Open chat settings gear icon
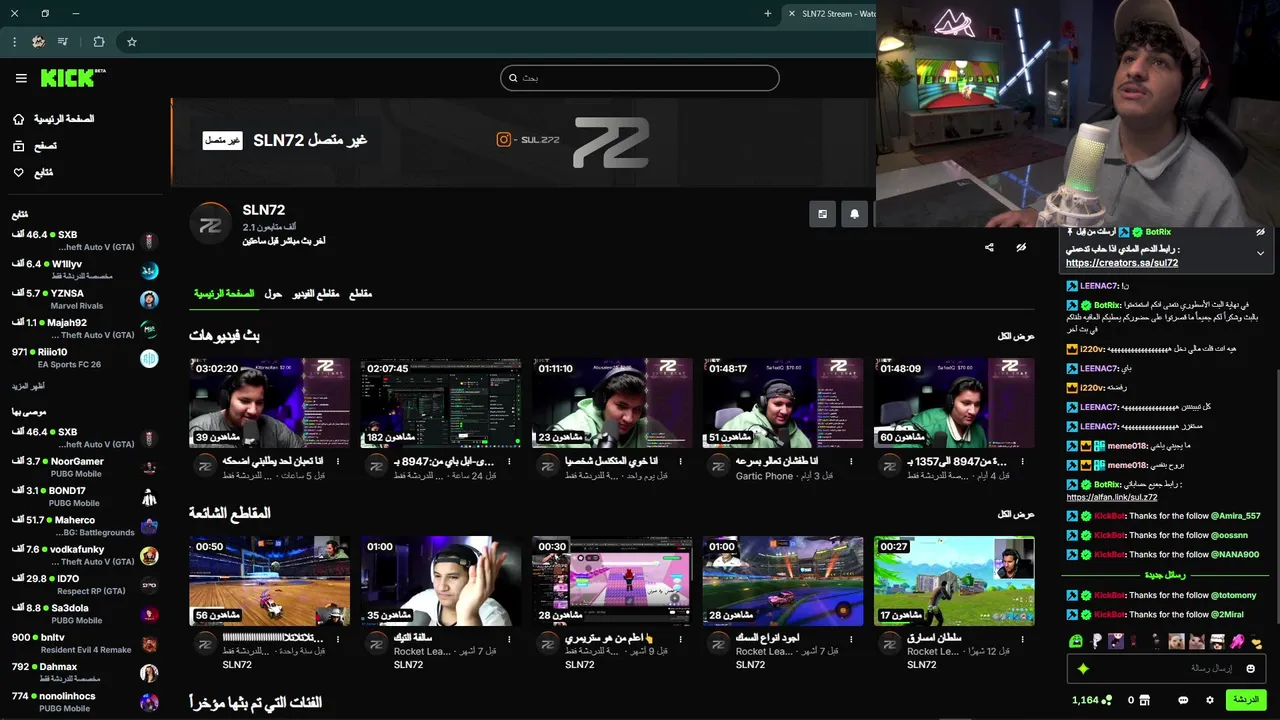The image size is (1280, 720). (x=1210, y=700)
